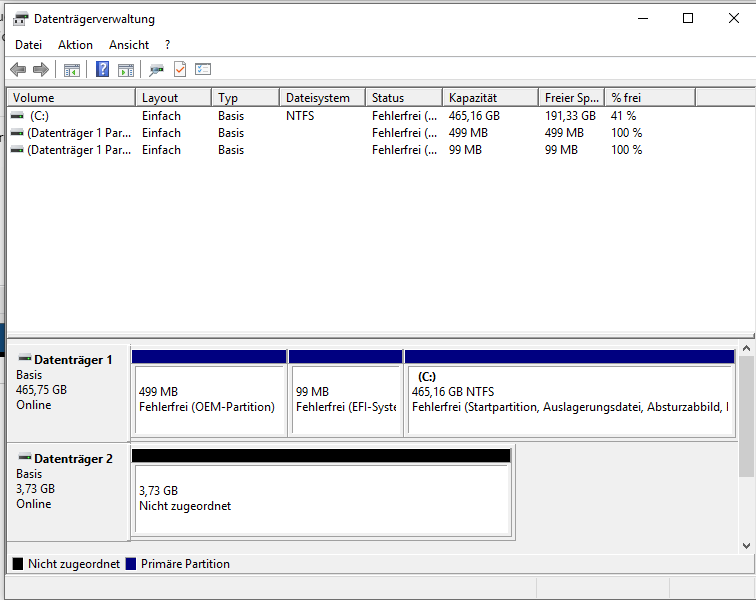This screenshot has height=600, width=756.
Task: Open the Ansicht menu
Action: [x=129, y=45]
